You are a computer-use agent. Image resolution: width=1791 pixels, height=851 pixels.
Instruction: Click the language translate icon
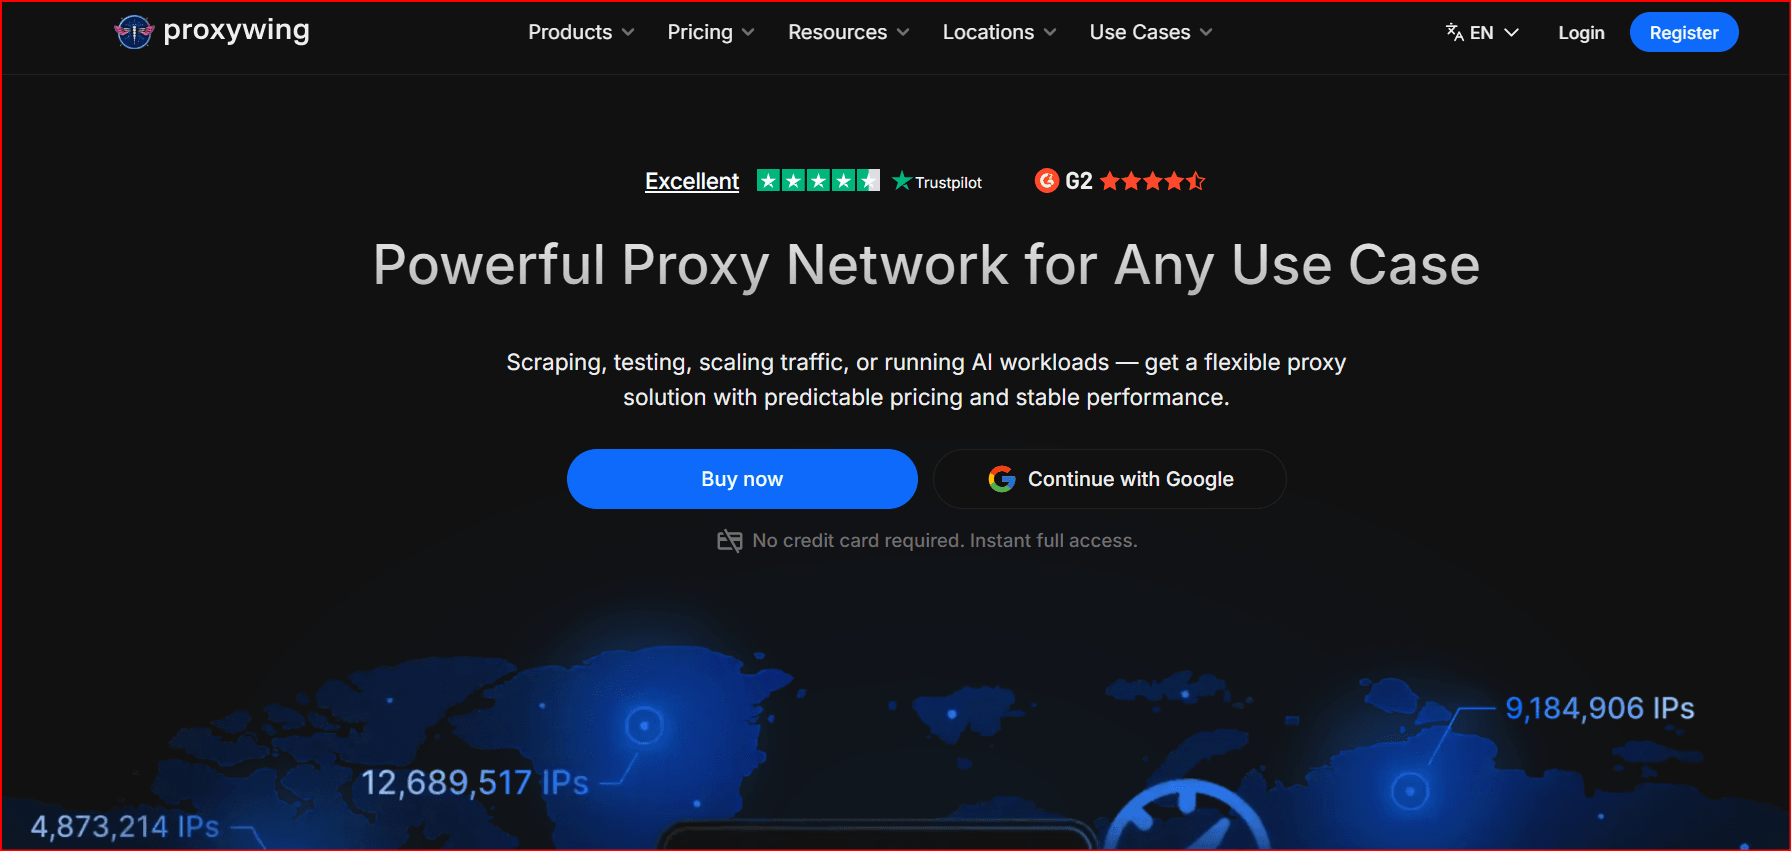pos(1455,32)
